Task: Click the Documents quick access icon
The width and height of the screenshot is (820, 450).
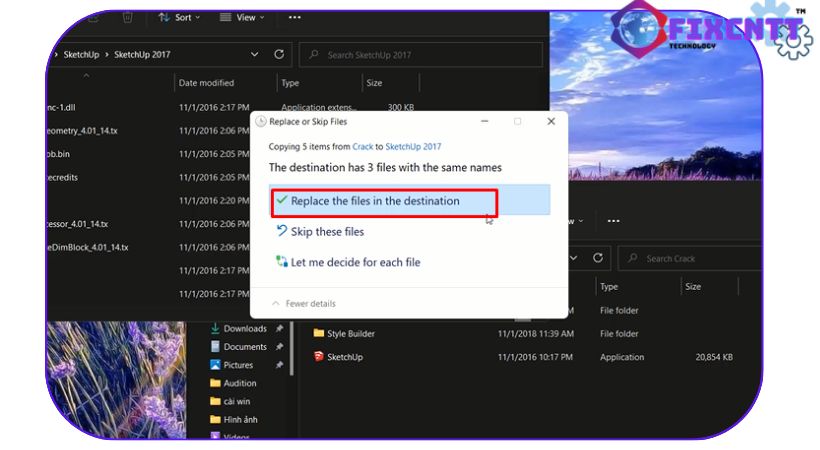Action: click(x=215, y=347)
